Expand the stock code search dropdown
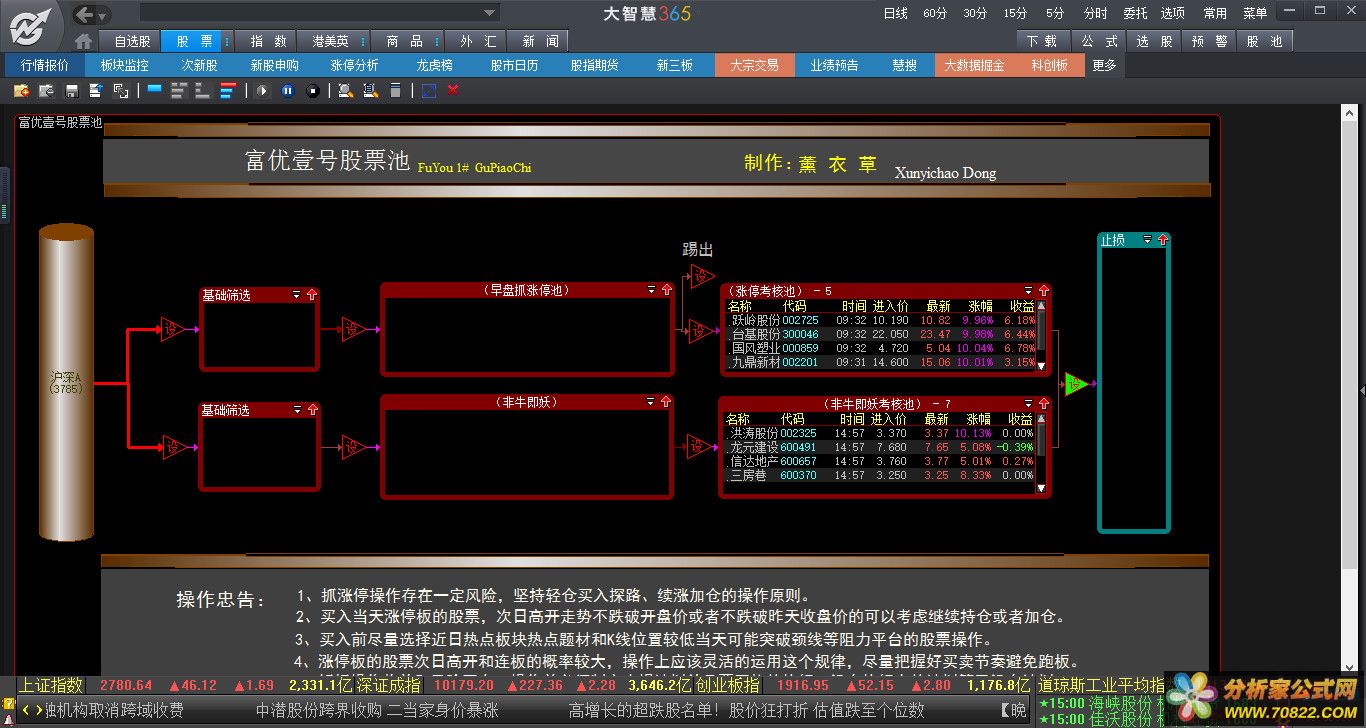 coord(490,13)
